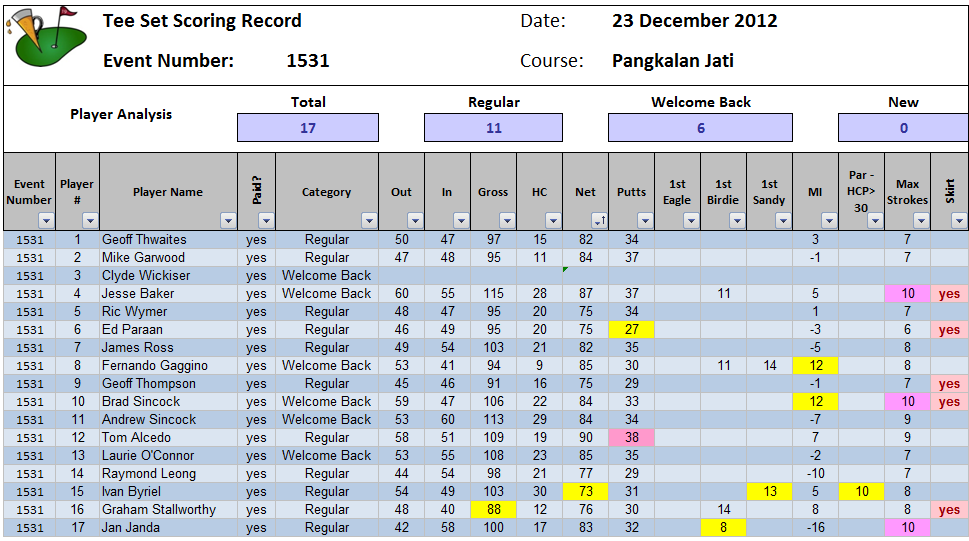
Task: Open the Net column sort filter
Action: tap(598, 221)
